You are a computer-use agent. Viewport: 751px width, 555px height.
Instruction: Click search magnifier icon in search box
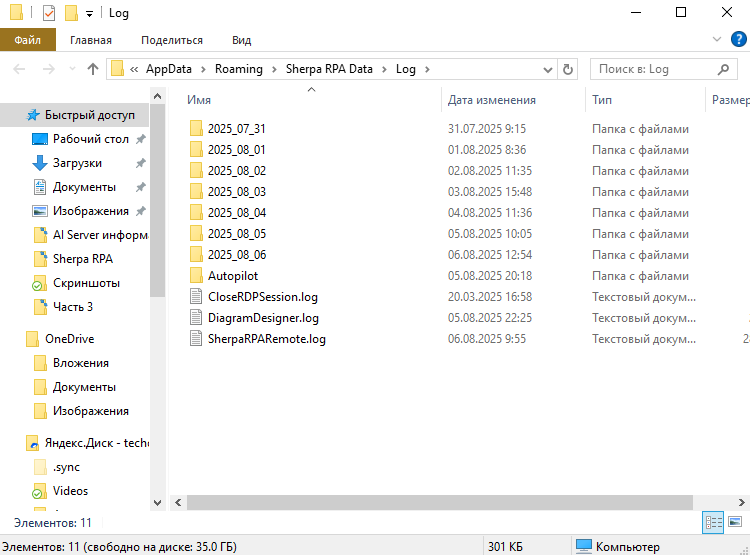pos(724,69)
